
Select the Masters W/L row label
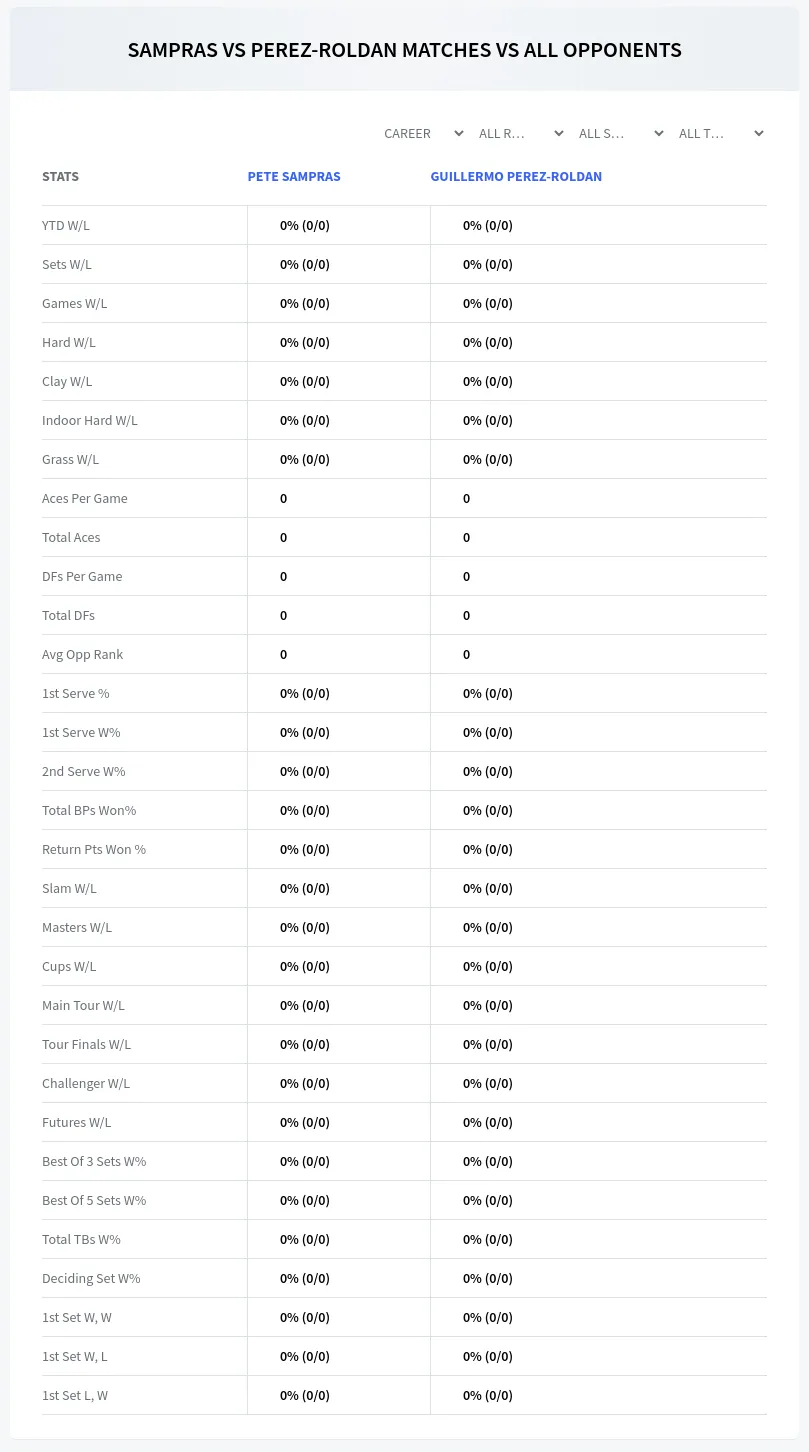(77, 927)
